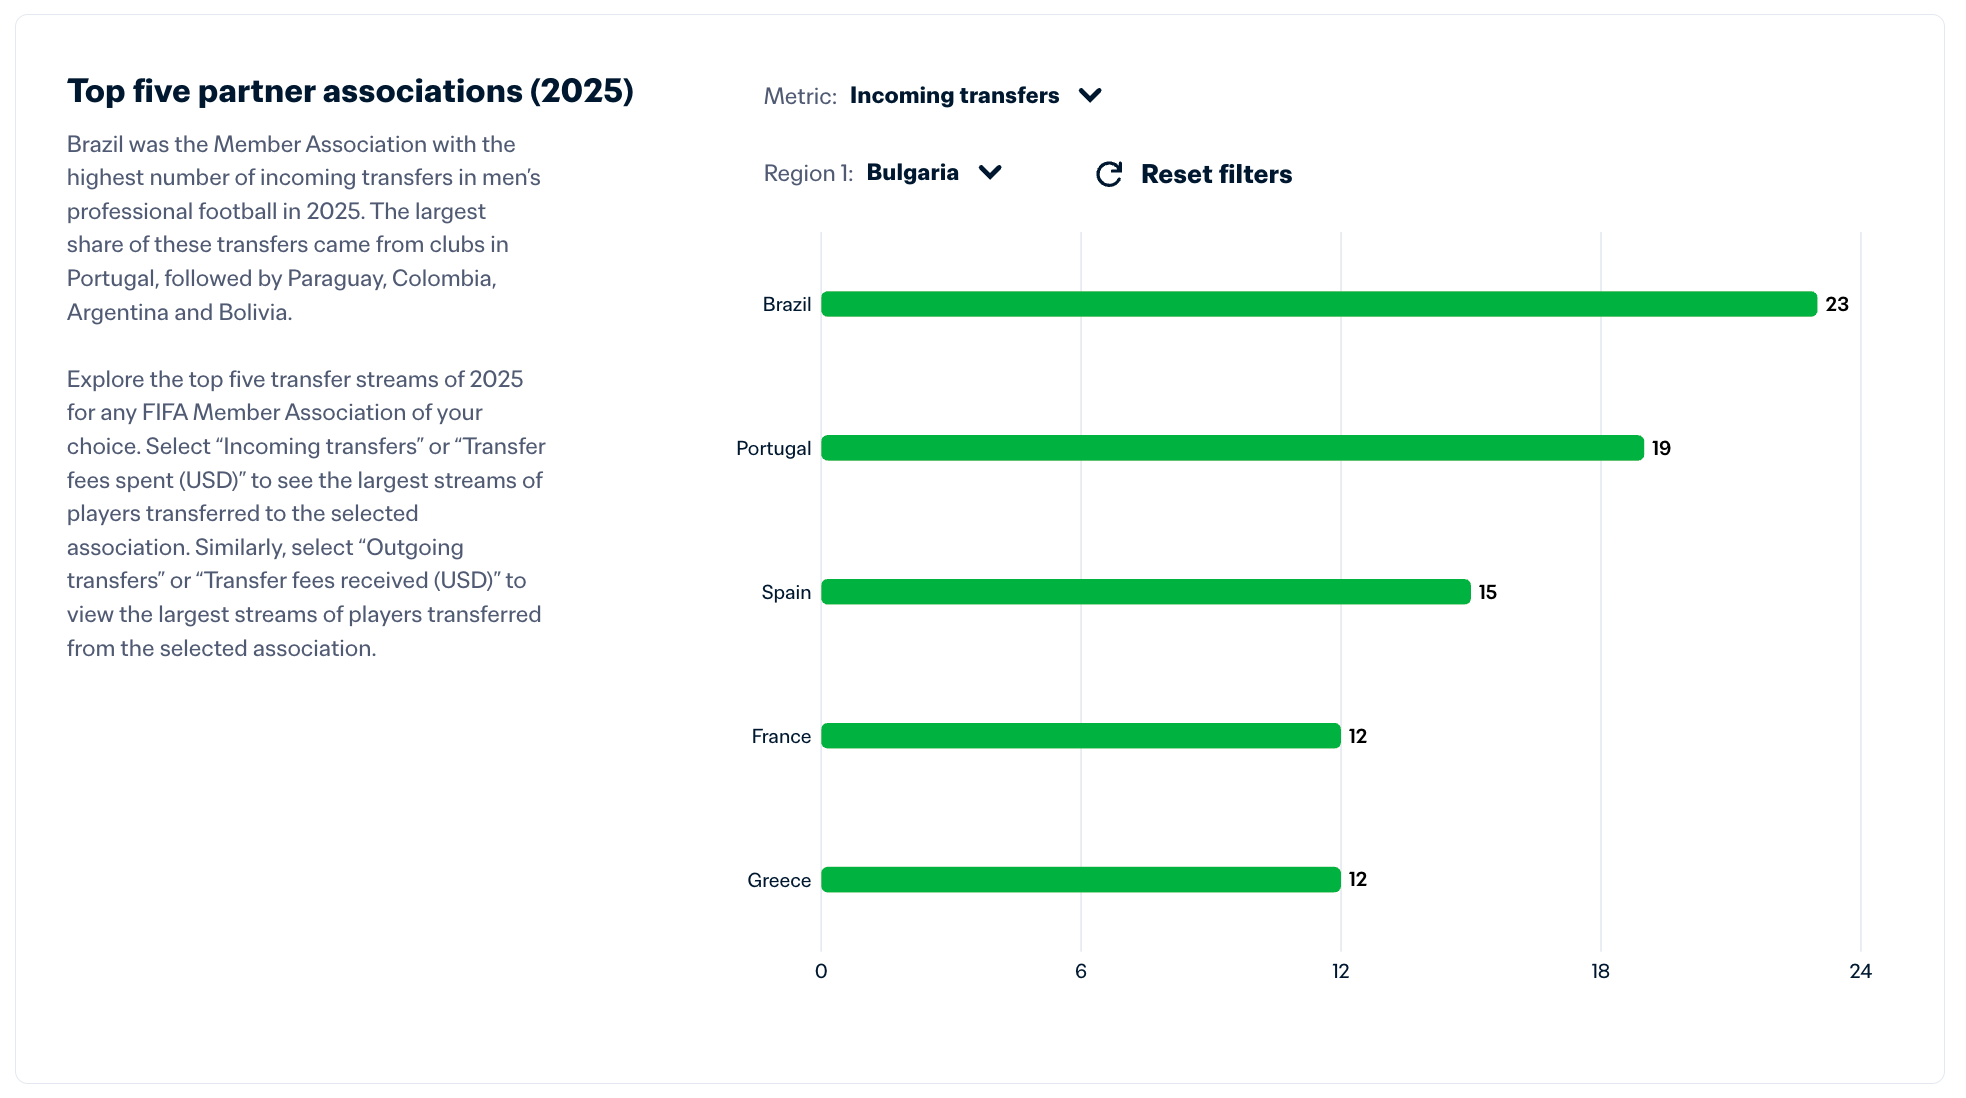Click the Bulgaria region selector
Image resolution: width=1966 pixels, height=1098 pixels.
click(912, 172)
